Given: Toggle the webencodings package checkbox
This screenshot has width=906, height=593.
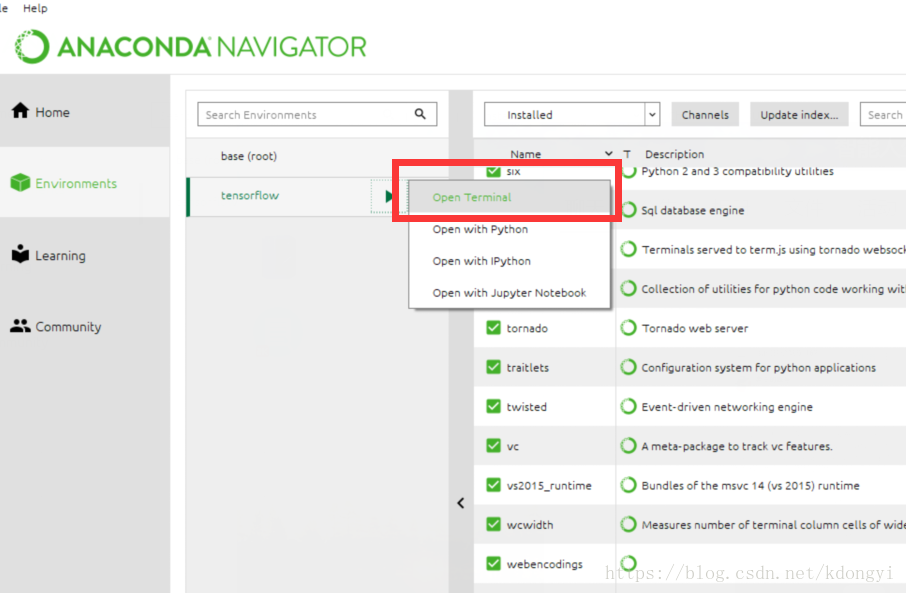Looking at the screenshot, I should click(x=493, y=564).
